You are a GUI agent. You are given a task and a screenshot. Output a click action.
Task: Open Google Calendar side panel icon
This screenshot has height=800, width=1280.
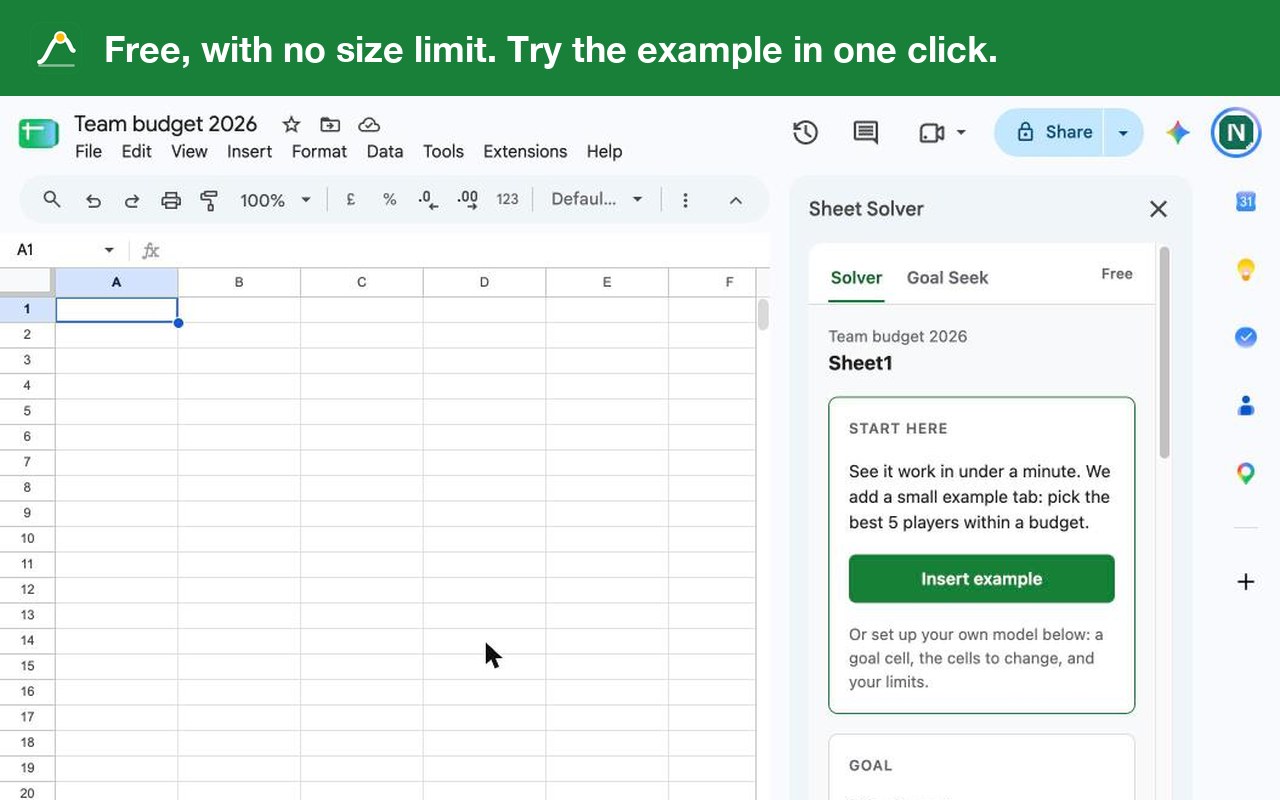(x=1246, y=201)
